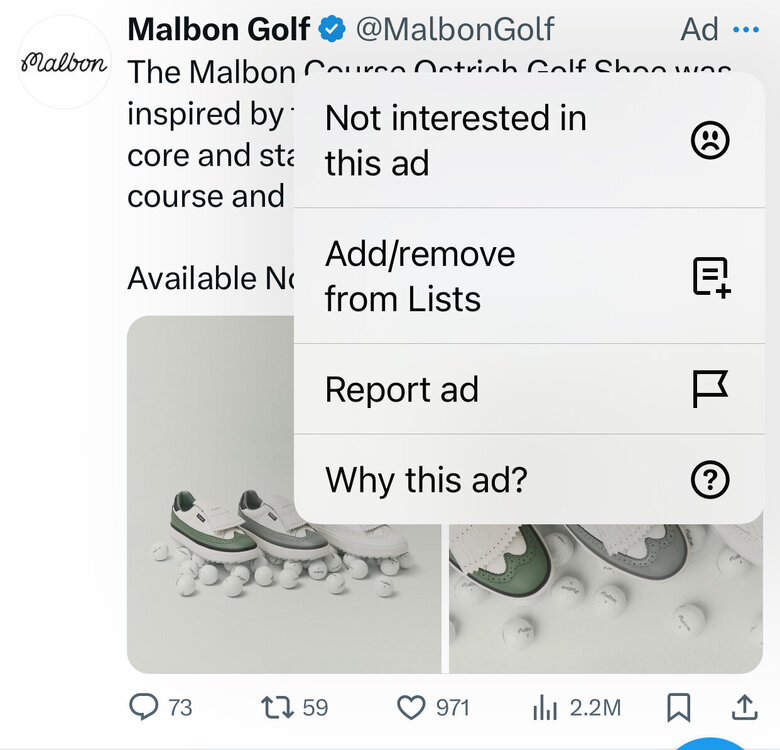Select 'Not interested in this ad'

coord(456,140)
